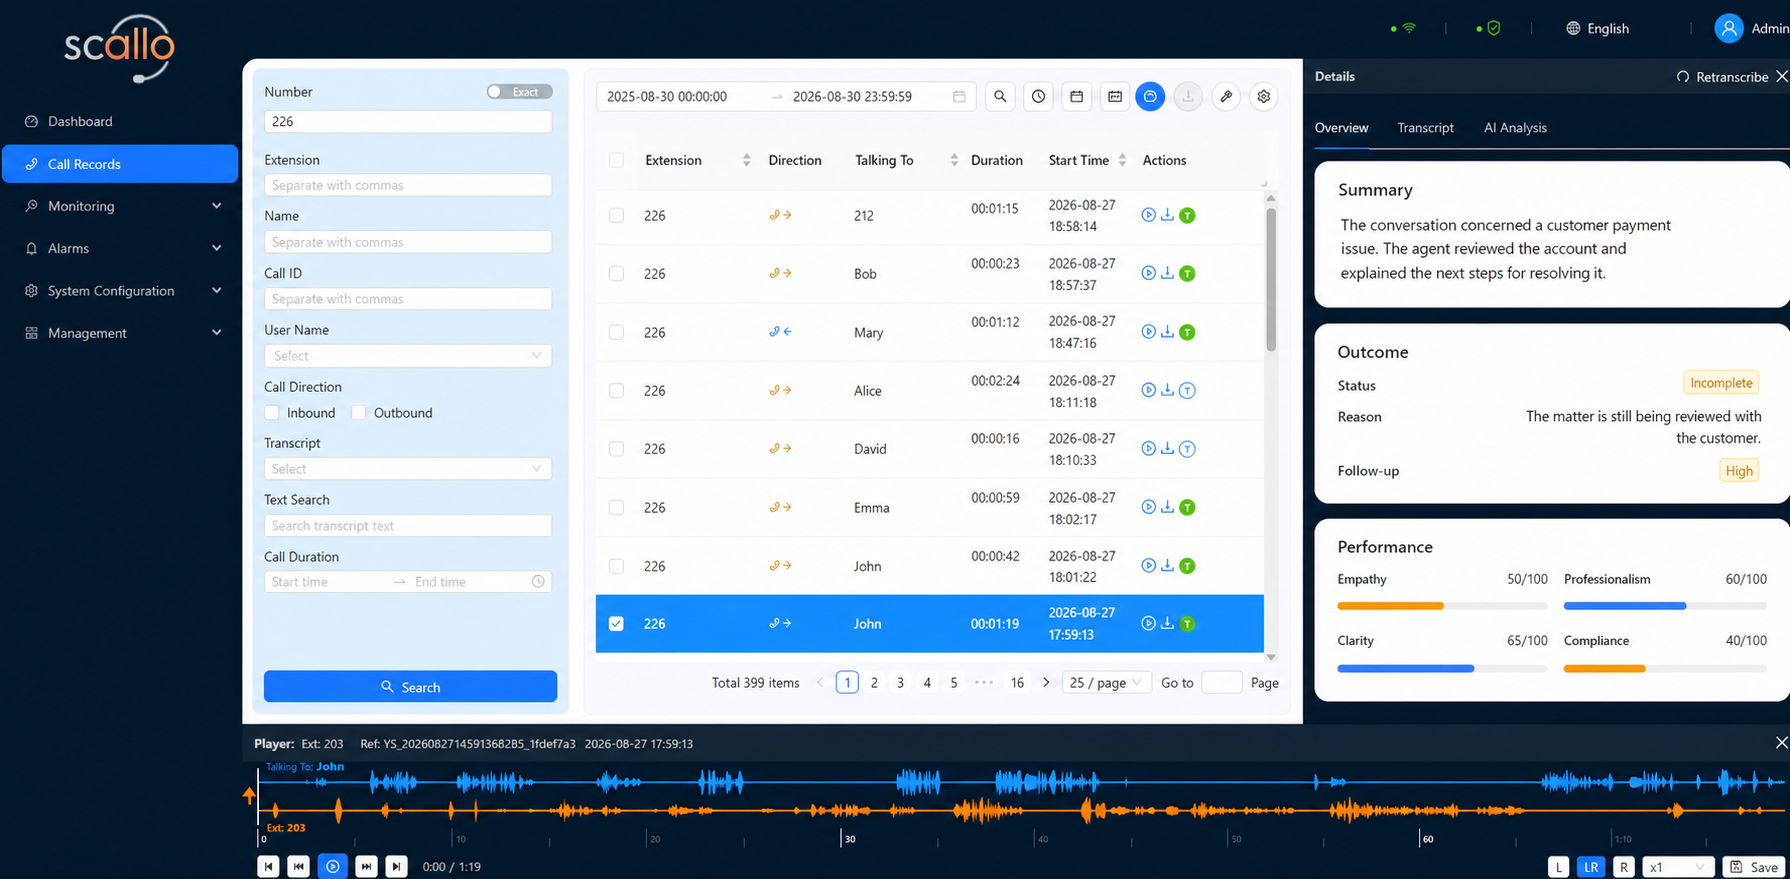Click the Retranscribe refresh icon

[1683, 77]
